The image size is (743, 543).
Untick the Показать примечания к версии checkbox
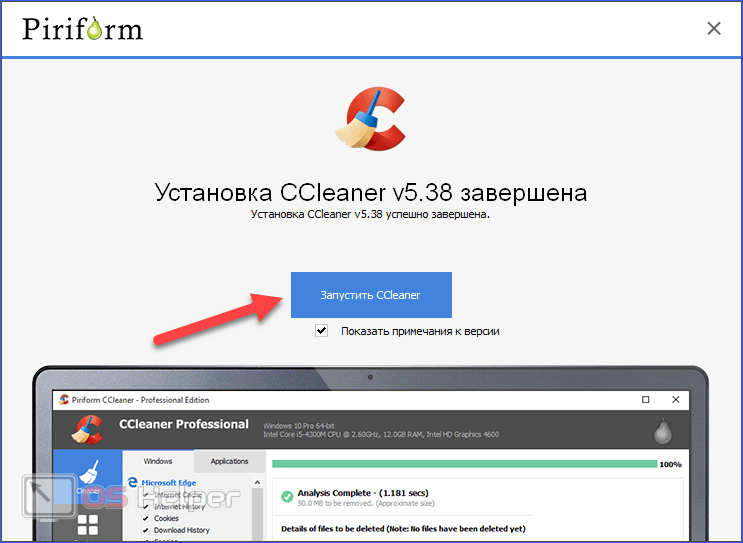(x=321, y=330)
